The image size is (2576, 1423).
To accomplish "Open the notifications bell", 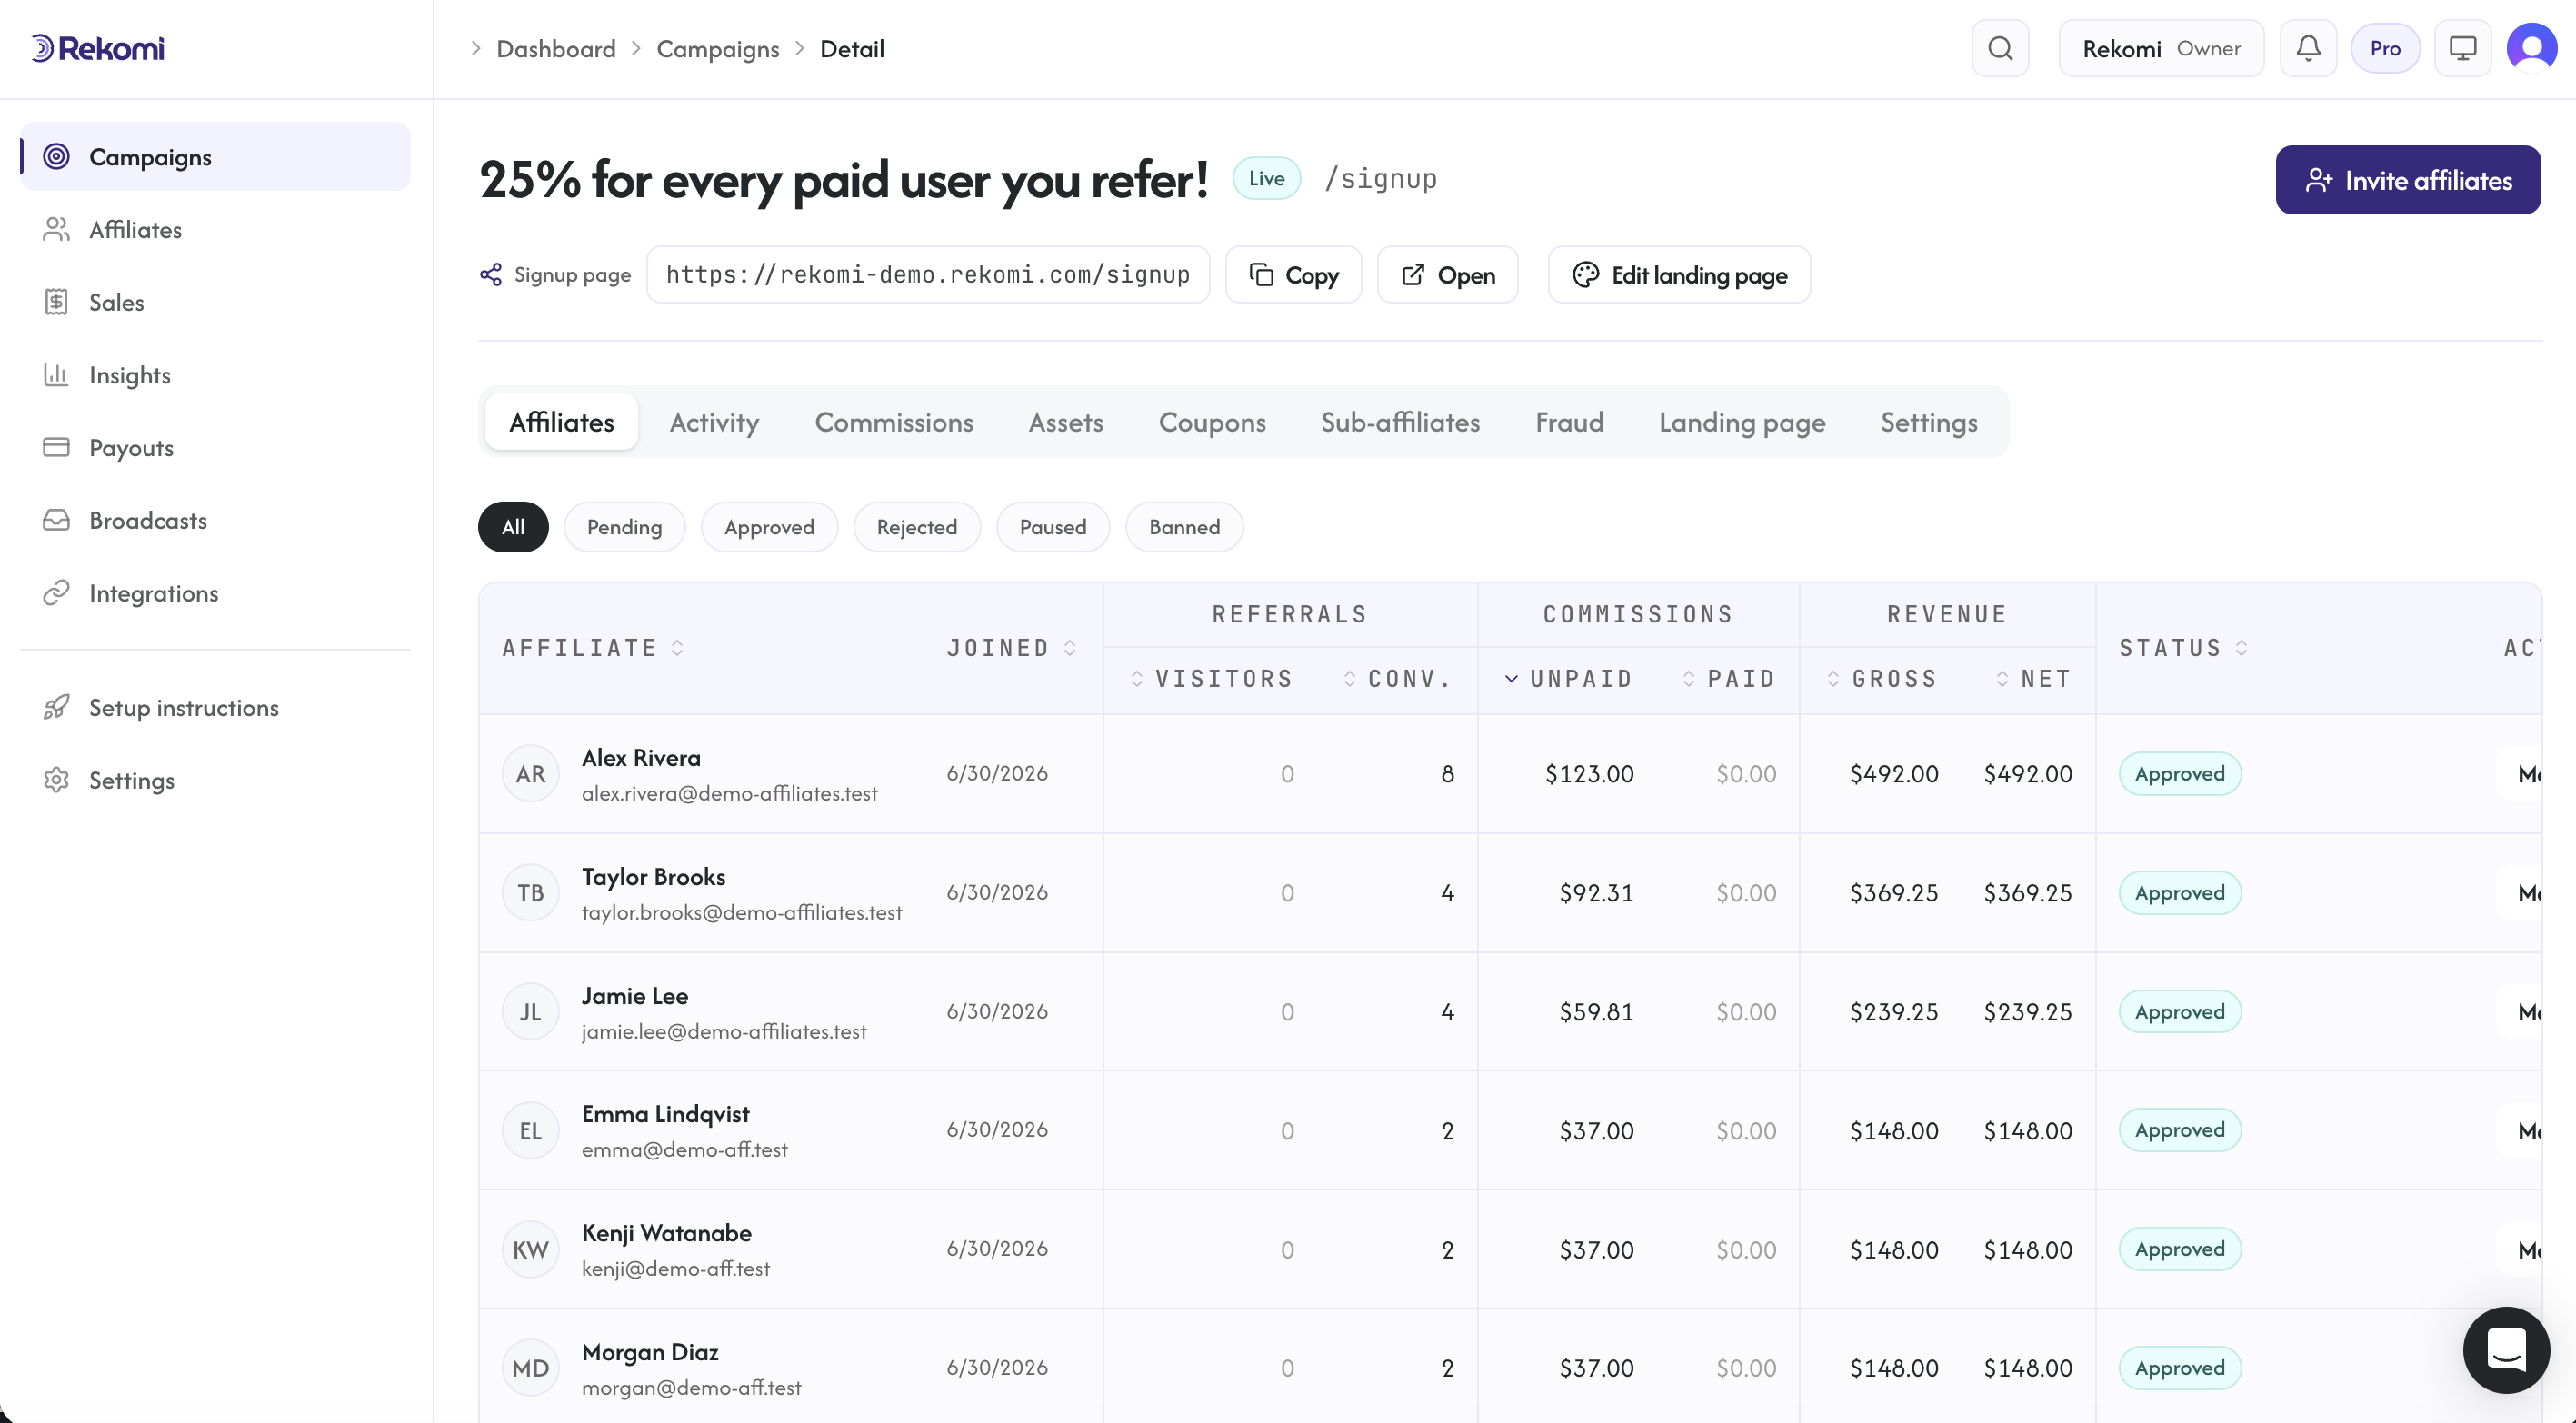I will pyautogui.click(x=2308, y=48).
